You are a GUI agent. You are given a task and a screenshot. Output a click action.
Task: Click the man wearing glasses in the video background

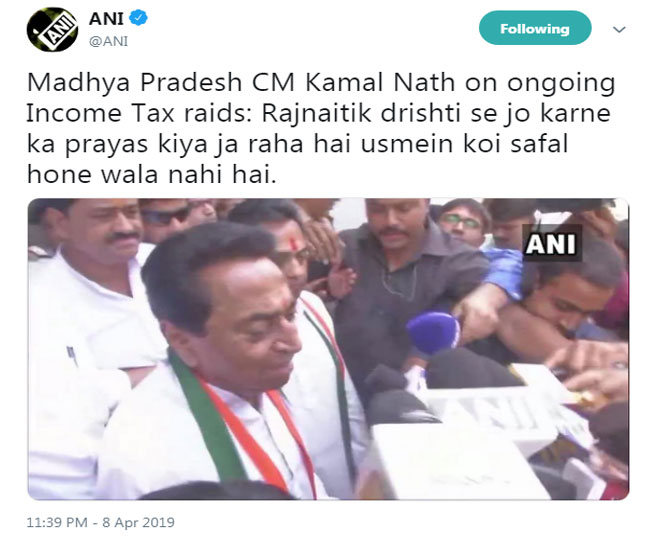pos(462,225)
